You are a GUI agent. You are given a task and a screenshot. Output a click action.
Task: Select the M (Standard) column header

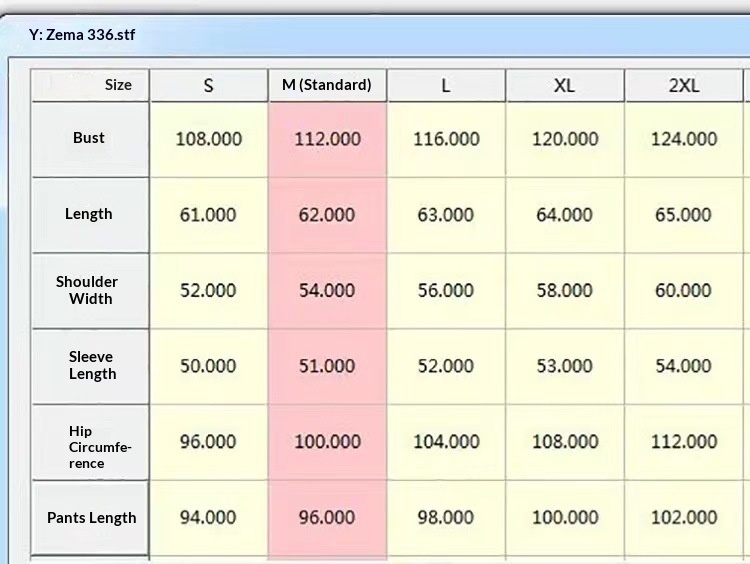327,86
